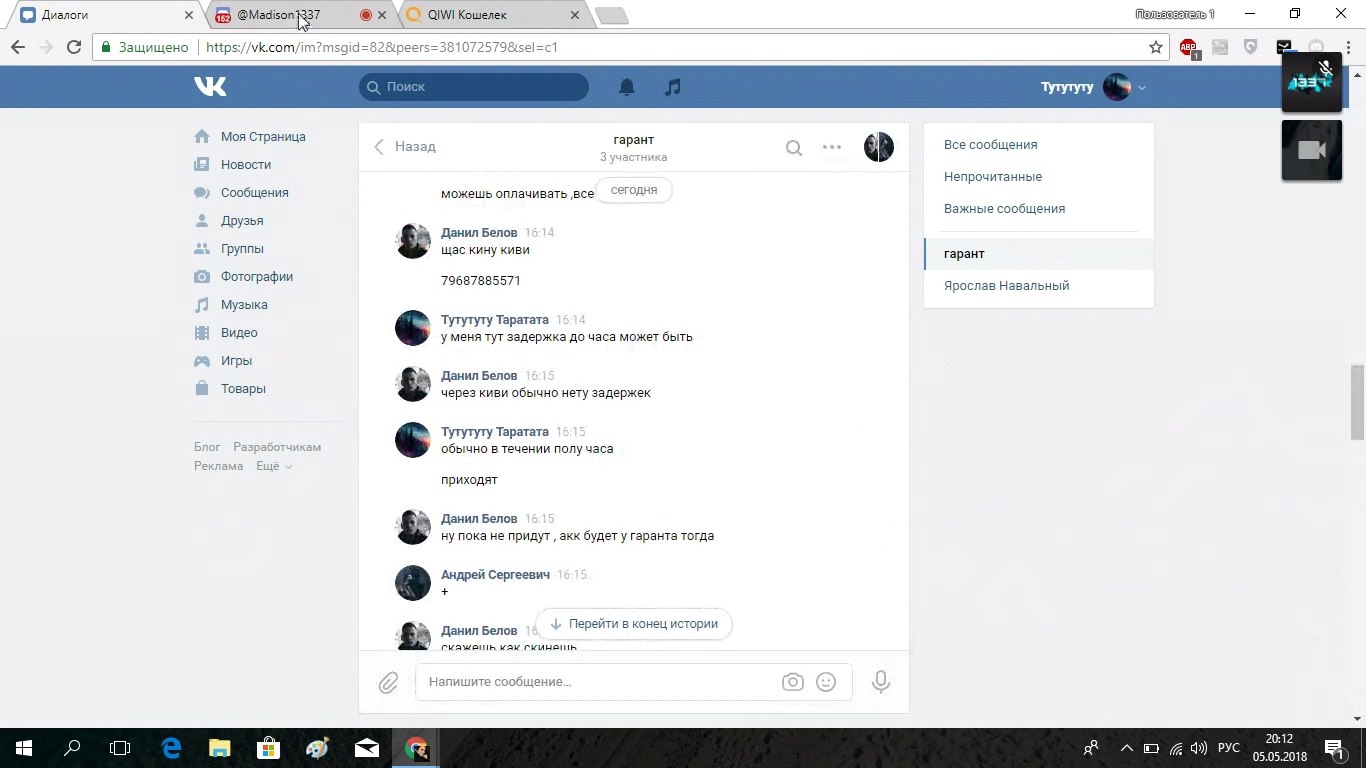Screen dimensions: 1366x768
Task: Open the notifications bell
Action: [x=627, y=87]
